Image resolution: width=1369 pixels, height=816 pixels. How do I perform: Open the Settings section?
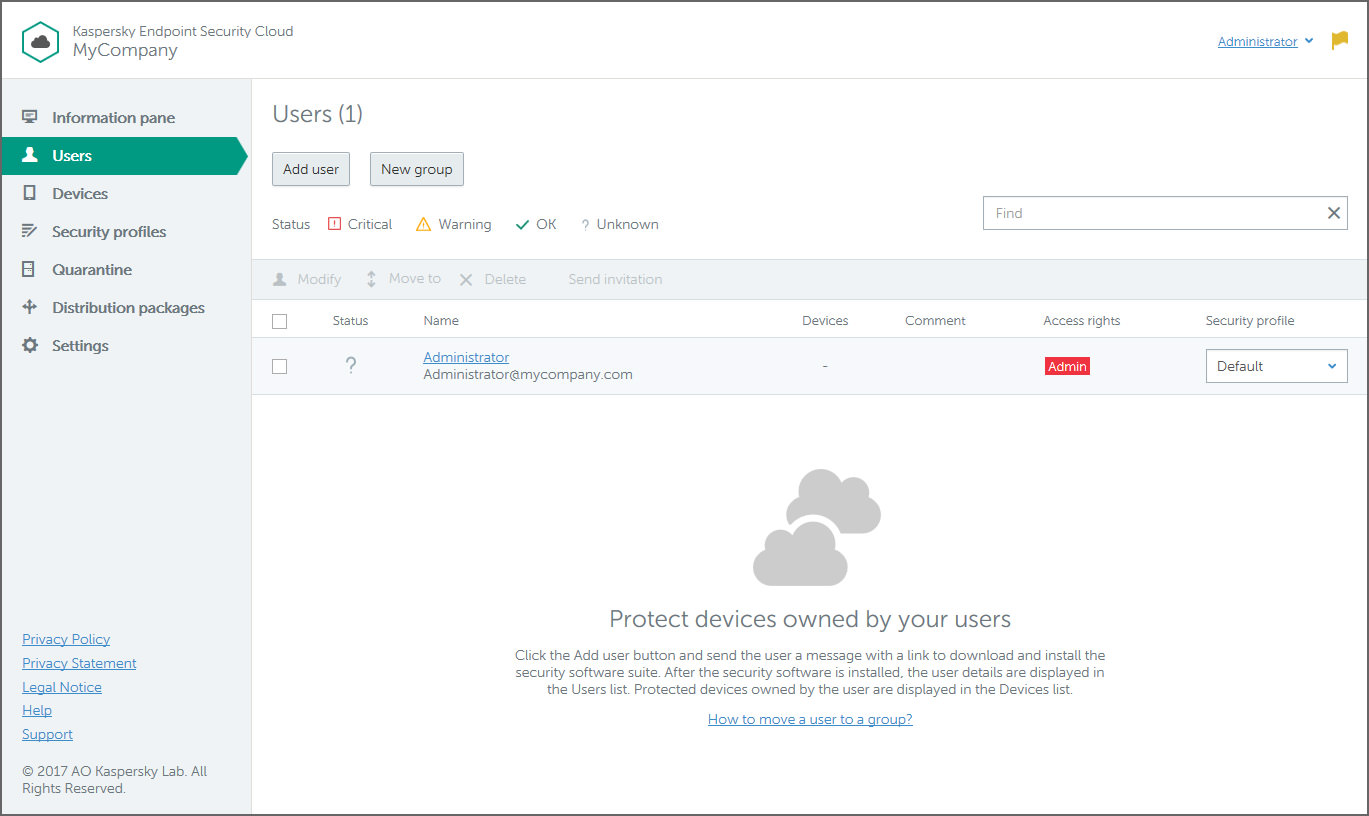(x=80, y=345)
